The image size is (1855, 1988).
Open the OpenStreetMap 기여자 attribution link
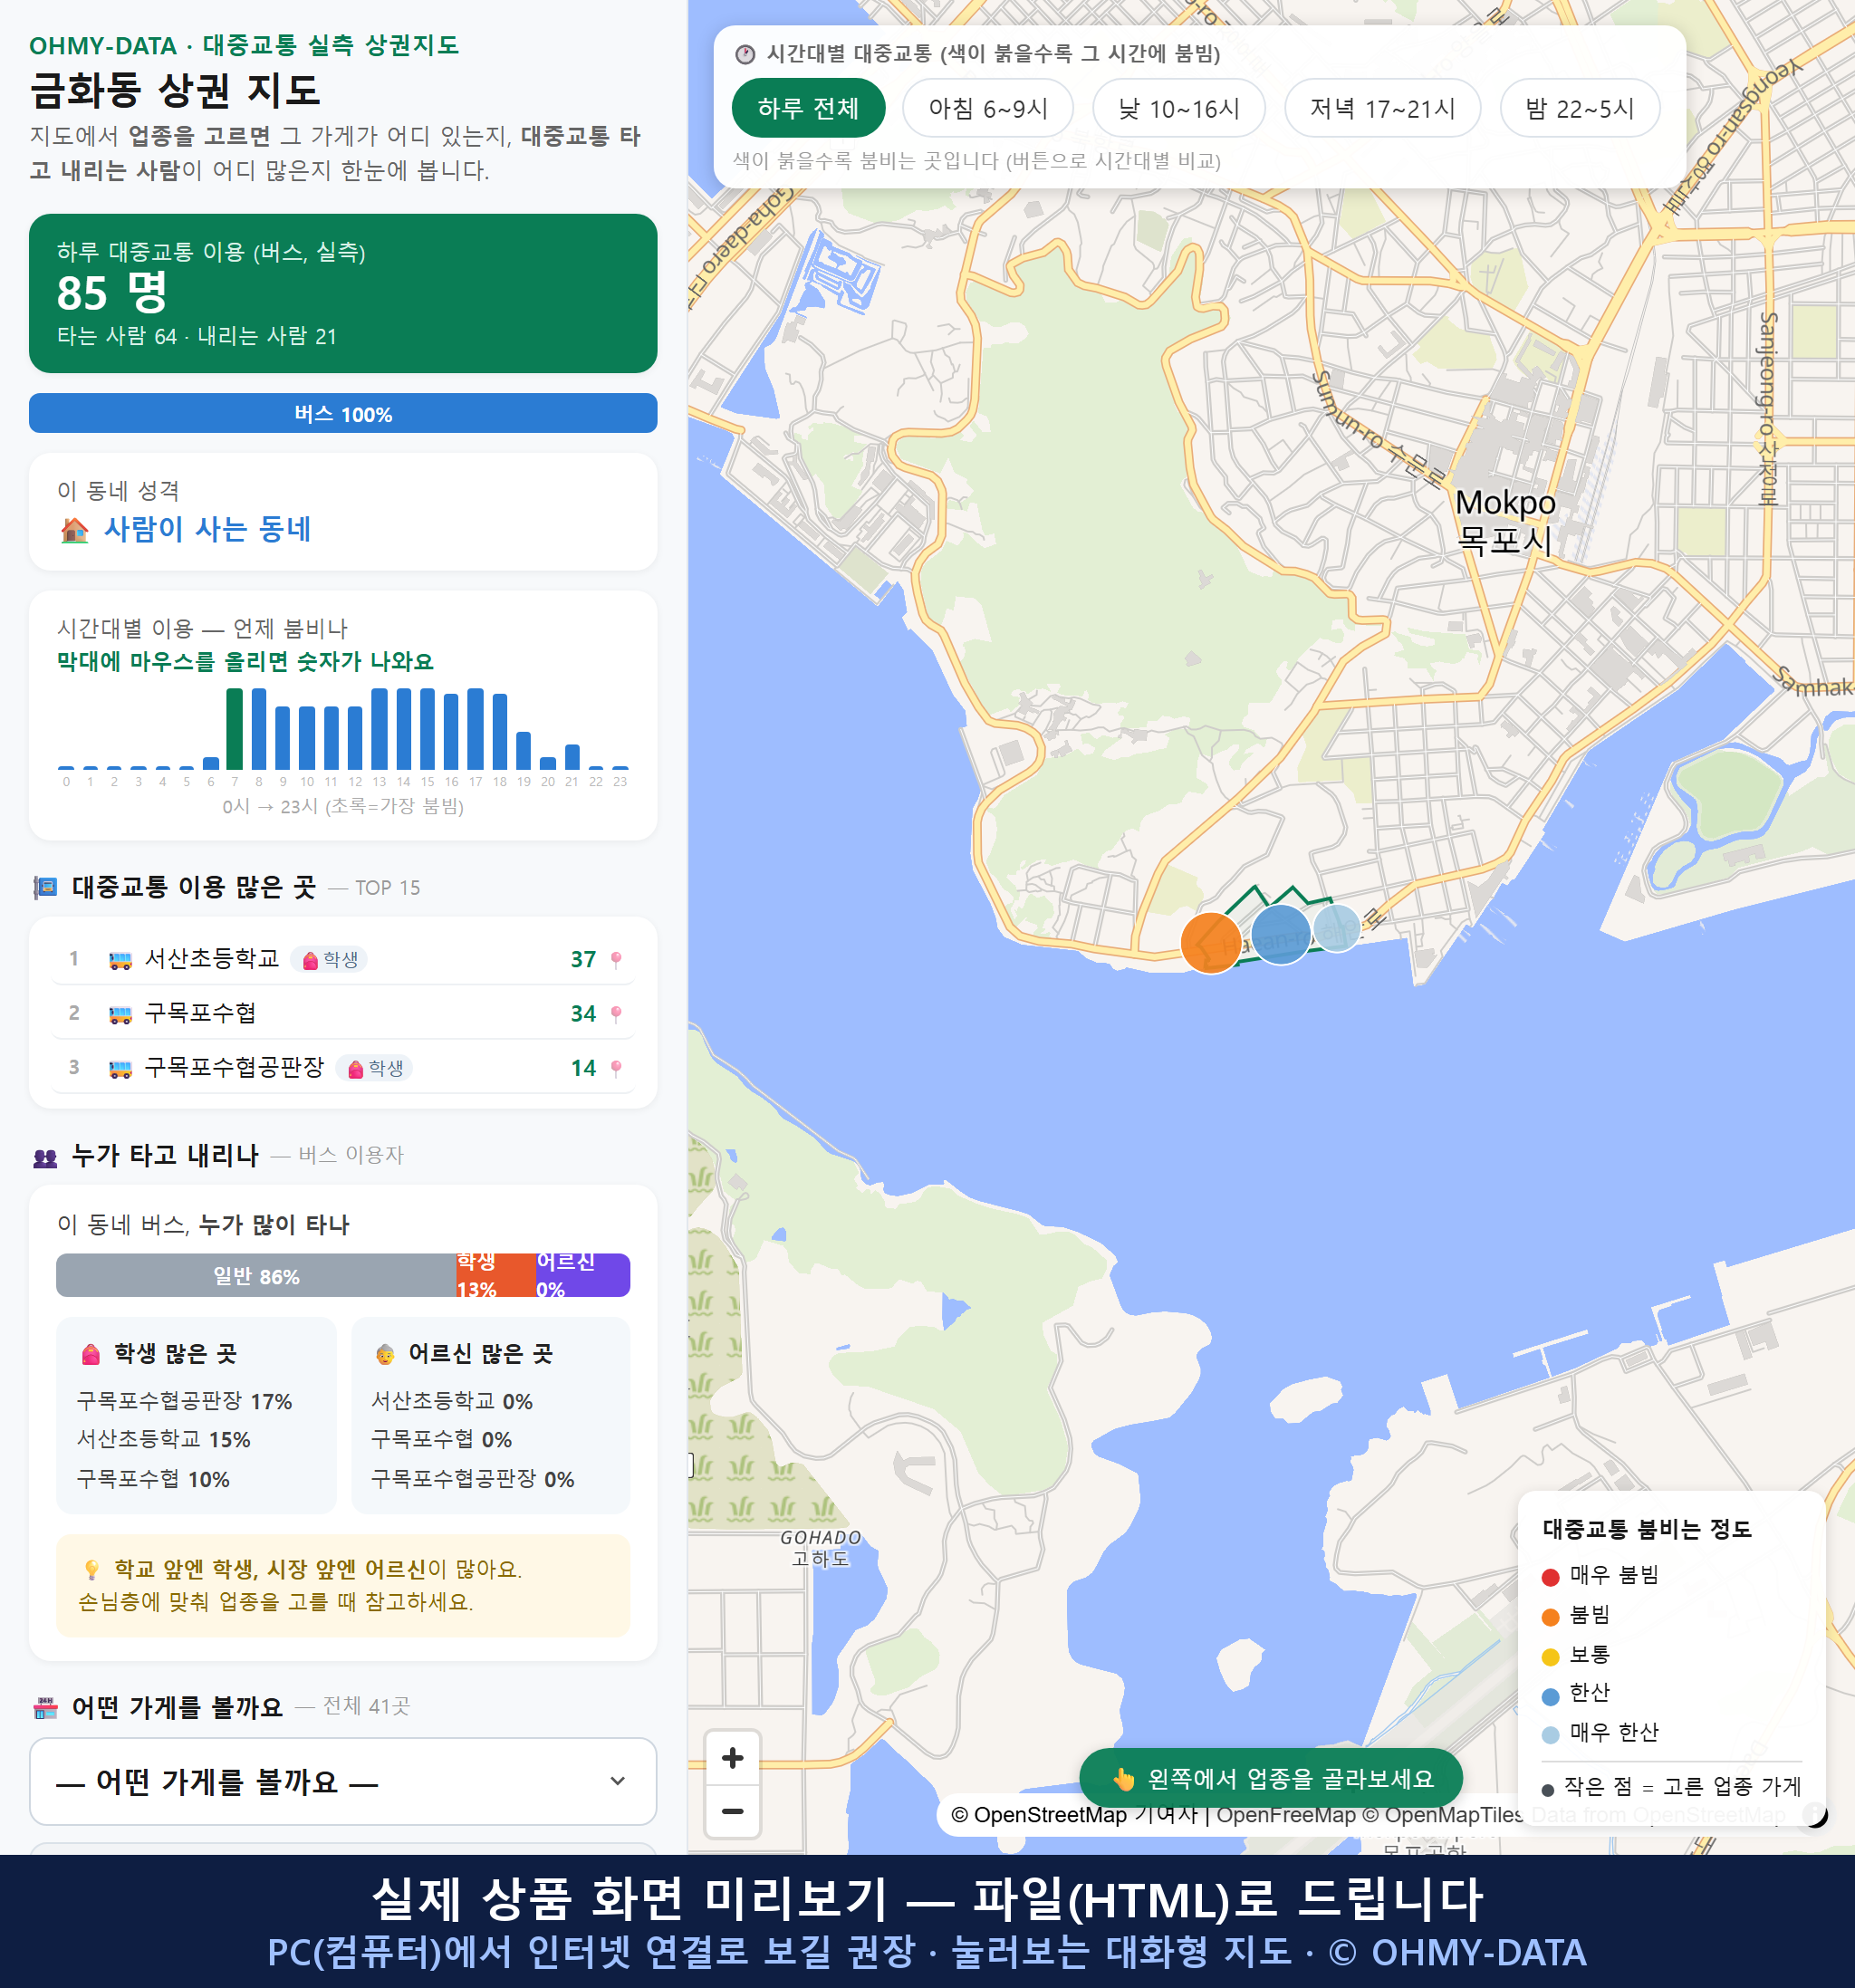[x=1074, y=1814]
